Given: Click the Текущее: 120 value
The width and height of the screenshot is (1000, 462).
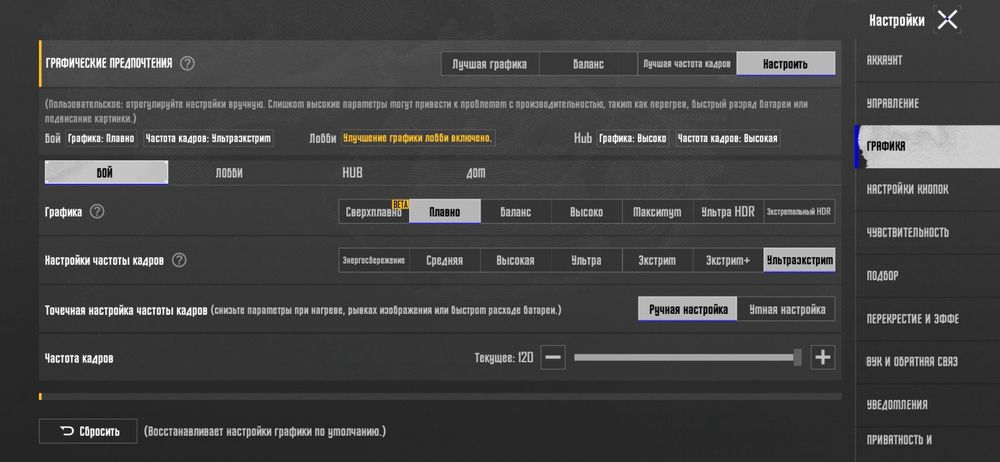Looking at the screenshot, I should pyautogui.click(x=504, y=358).
